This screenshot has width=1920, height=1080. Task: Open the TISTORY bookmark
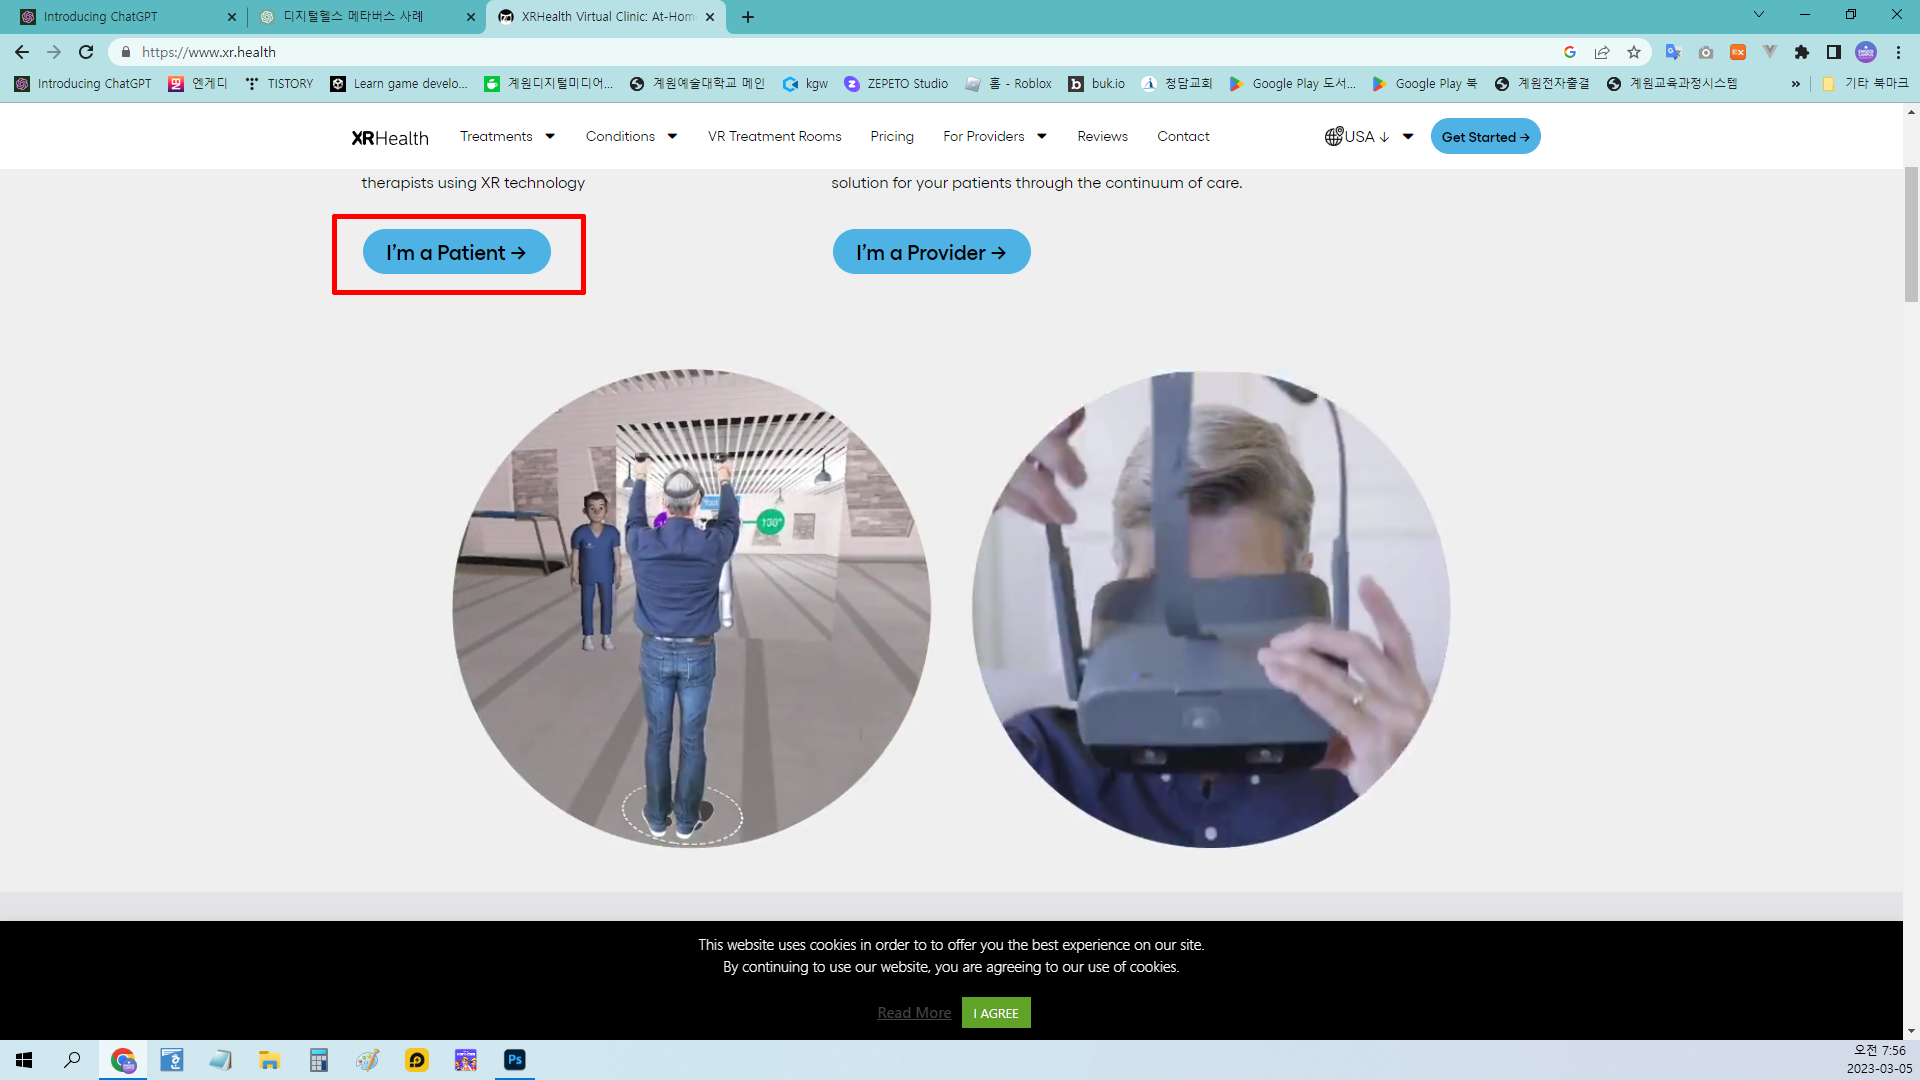click(x=280, y=84)
